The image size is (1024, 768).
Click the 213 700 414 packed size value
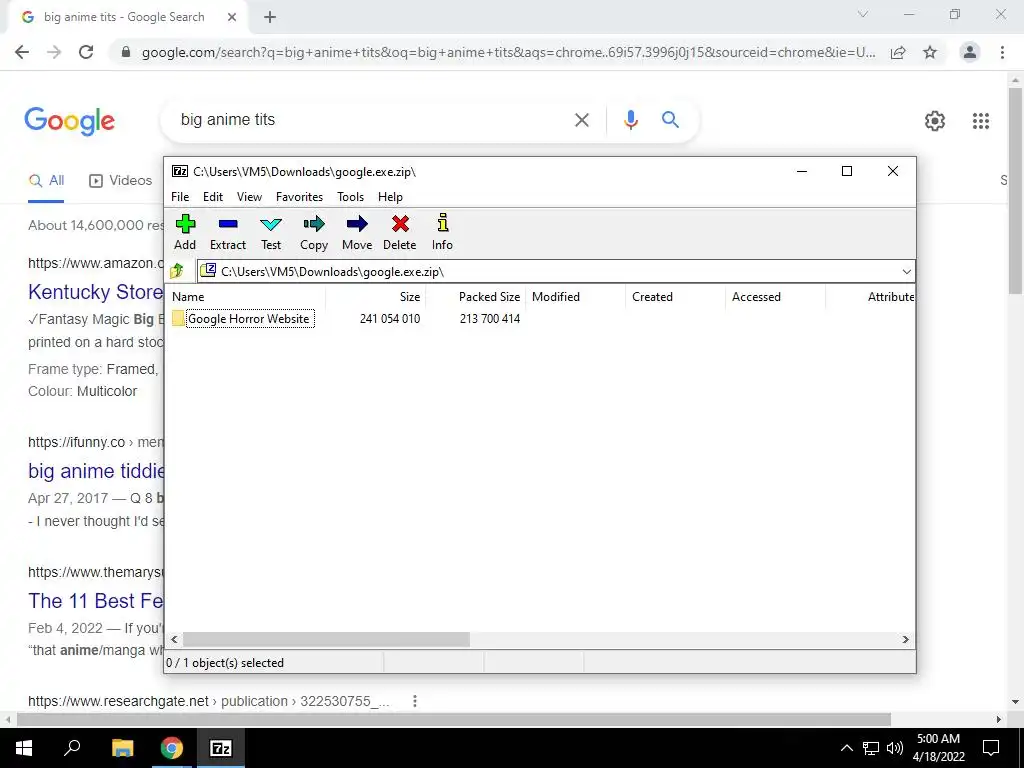(490, 319)
